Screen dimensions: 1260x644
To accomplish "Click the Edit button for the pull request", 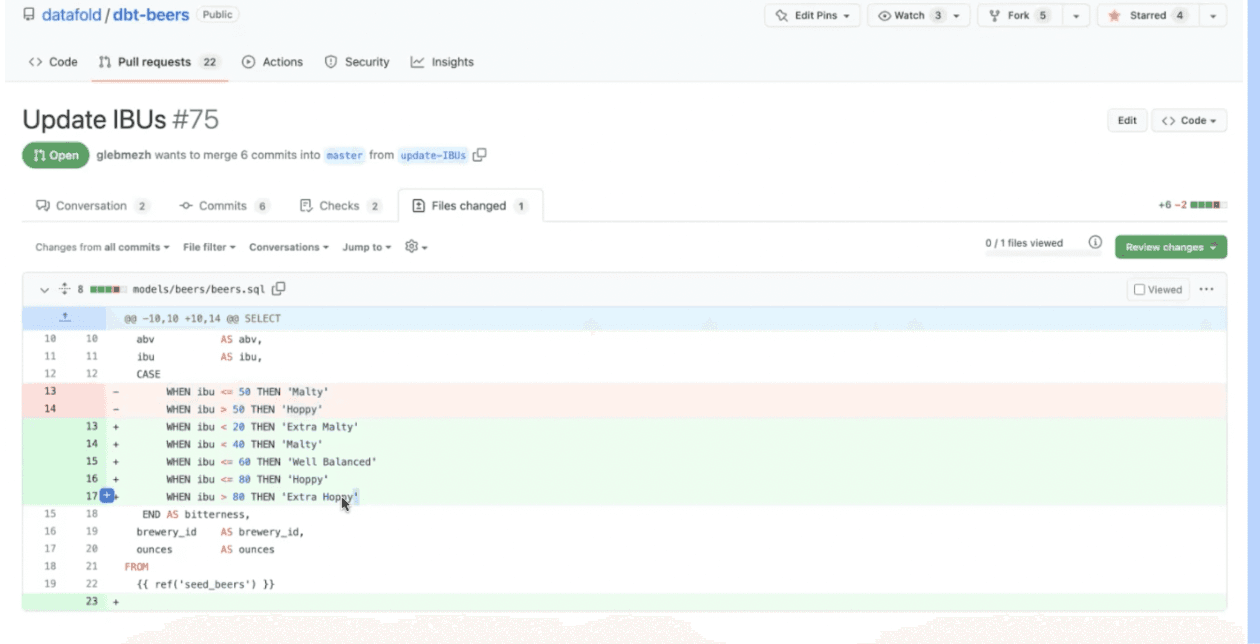I will click(x=1127, y=119).
